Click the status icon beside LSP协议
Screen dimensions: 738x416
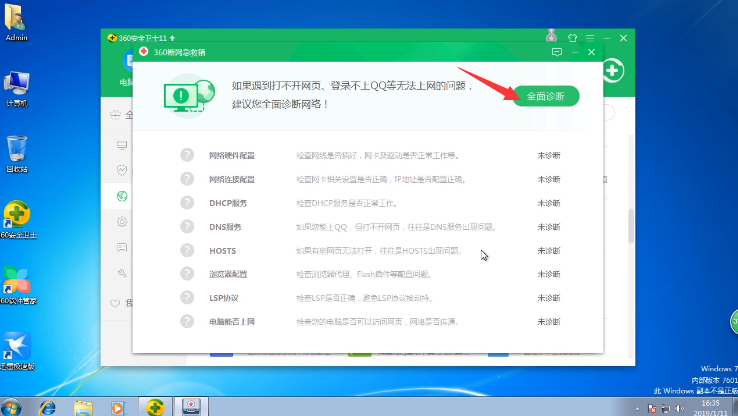[x=187, y=297]
